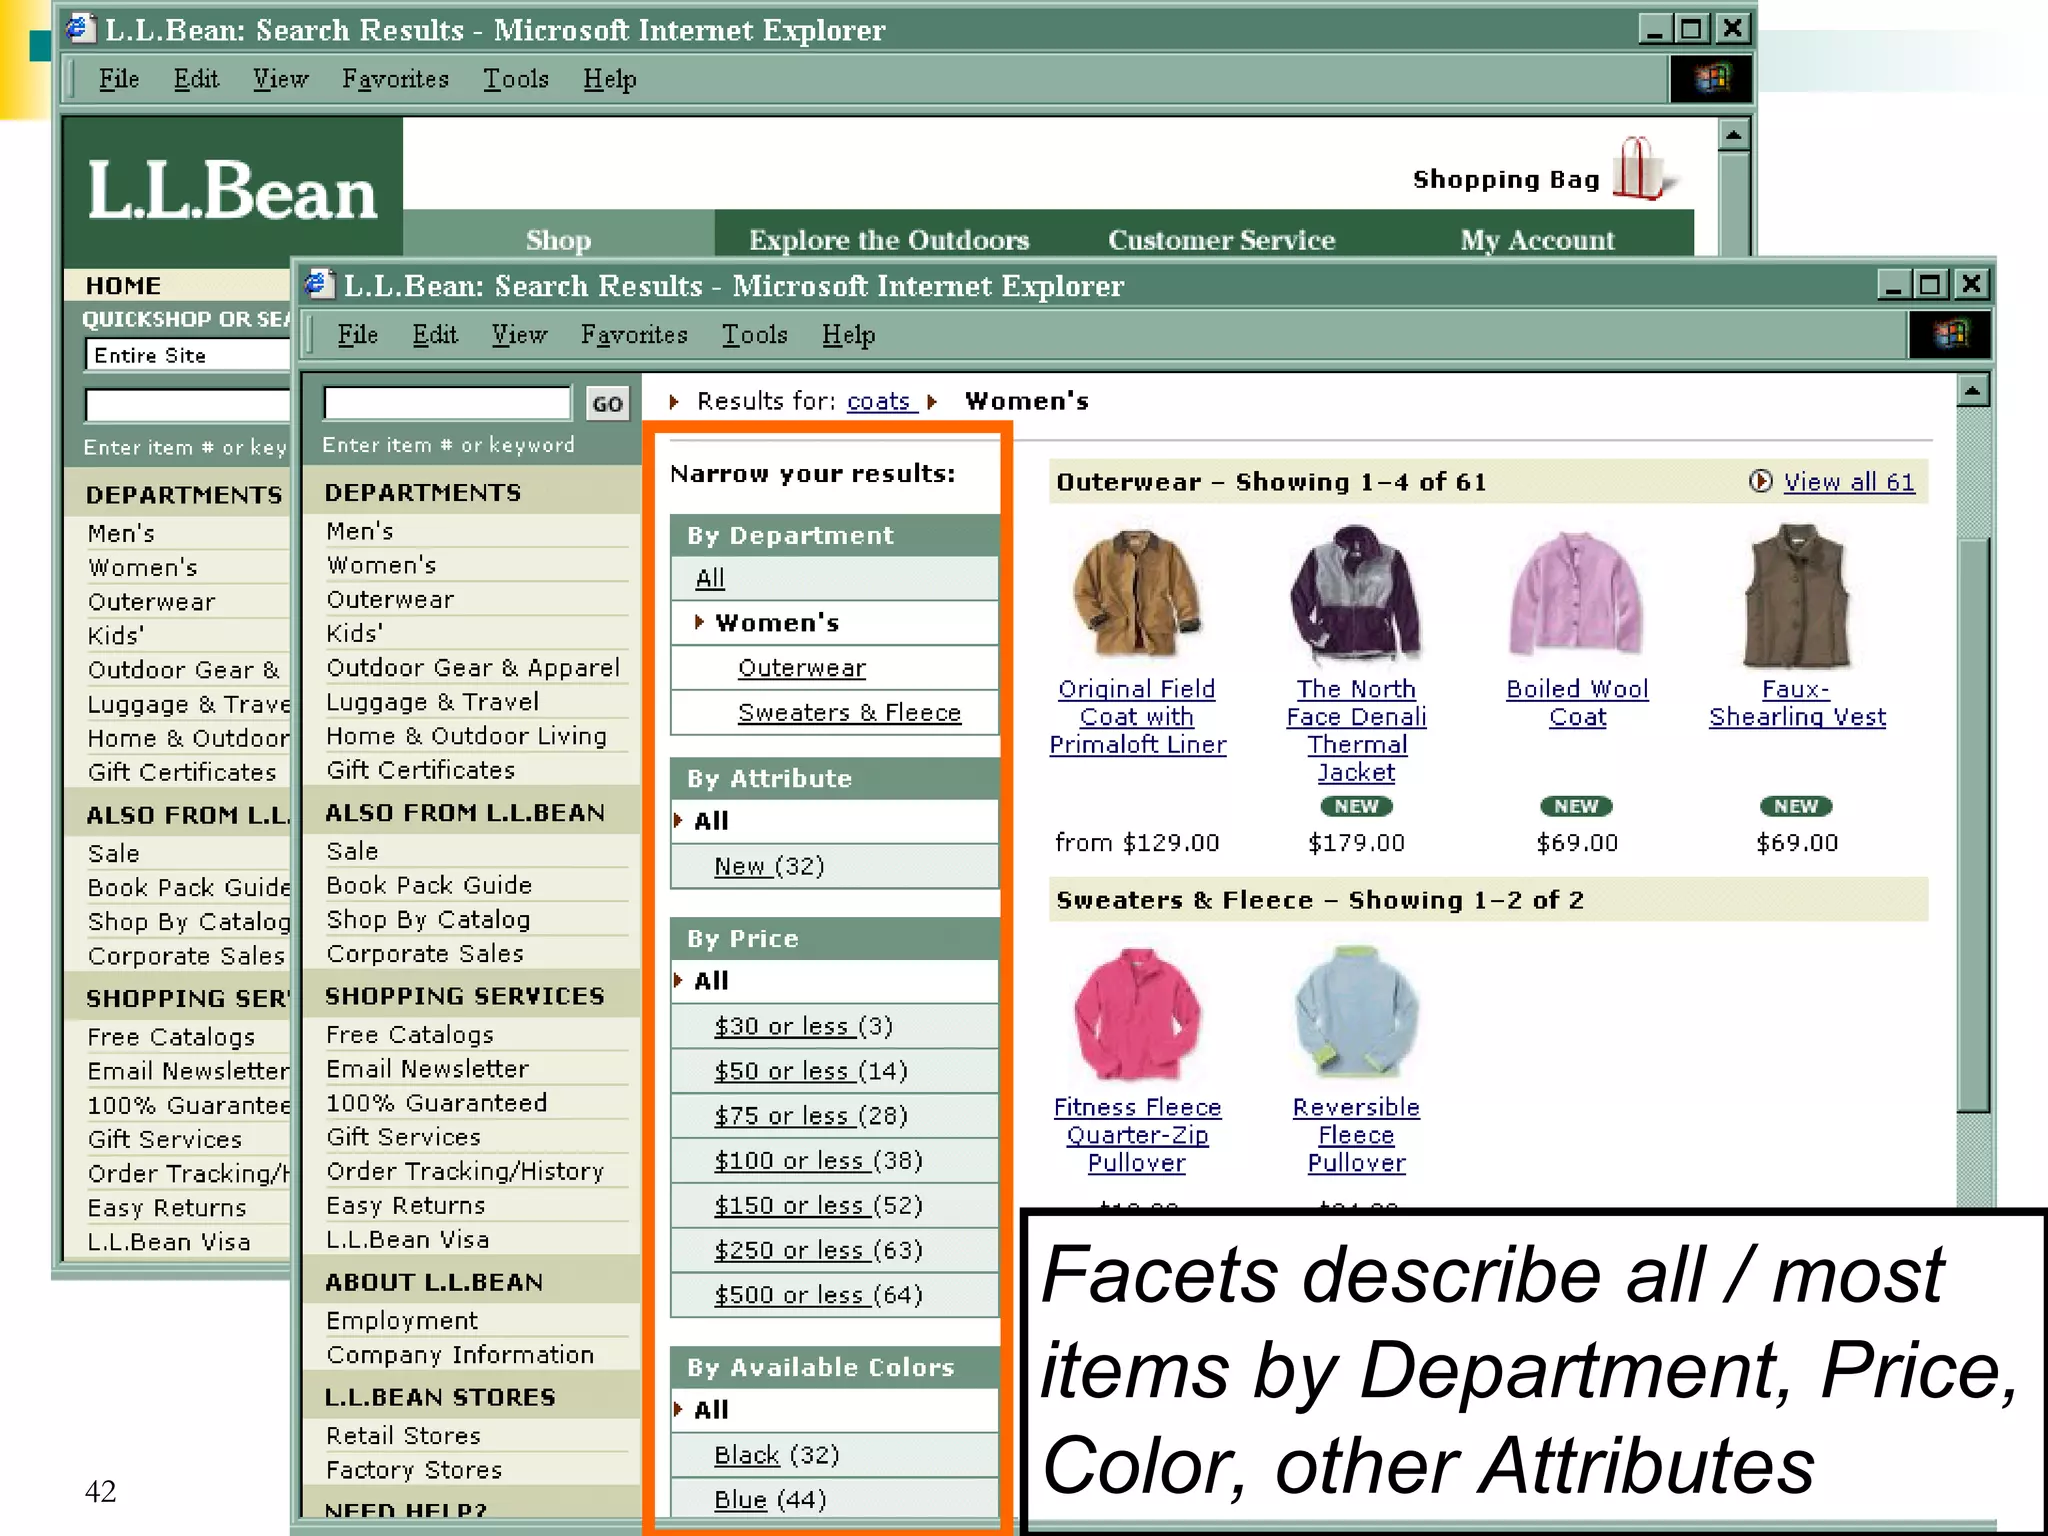Open Gift Certificates in front sidebar
This screenshot has height=1536, width=2048.
point(420,770)
